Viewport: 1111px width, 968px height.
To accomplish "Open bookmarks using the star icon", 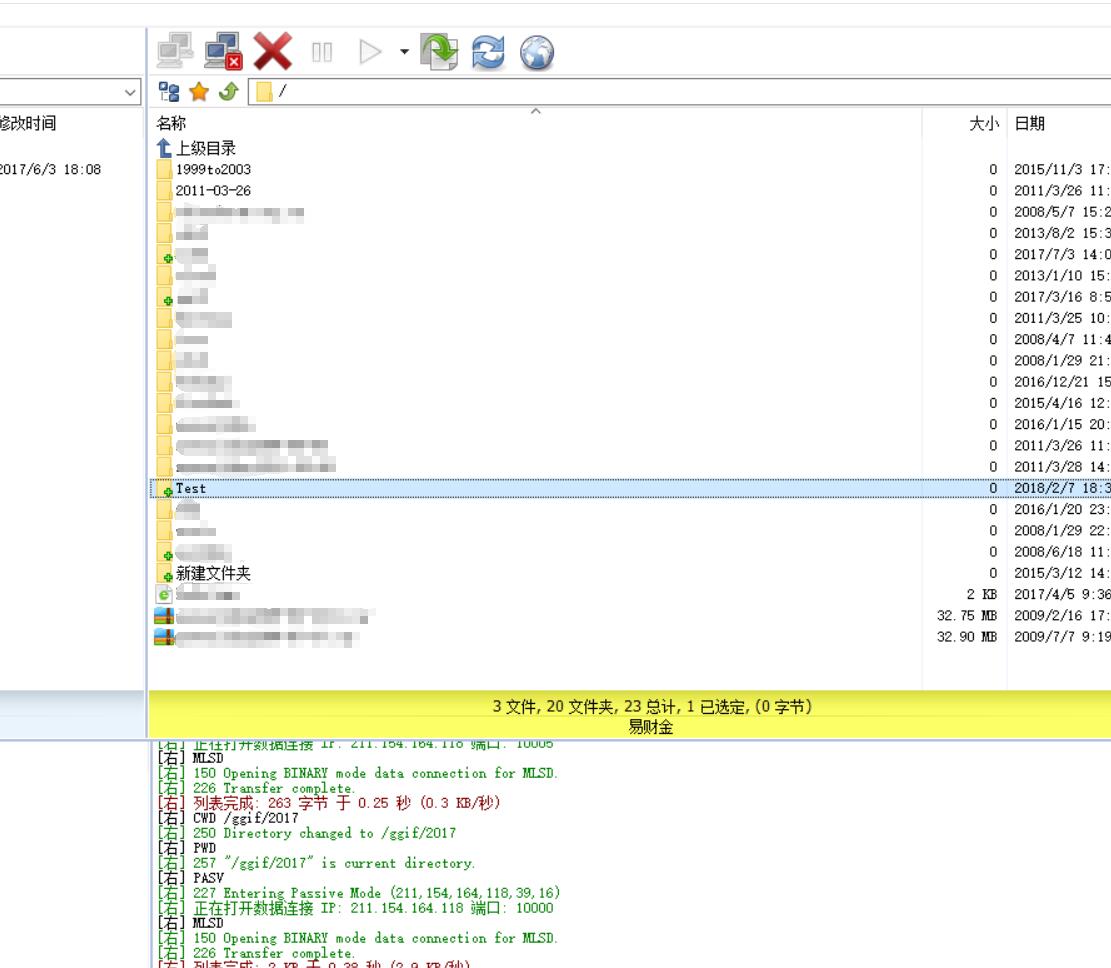I will pyautogui.click(x=199, y=92).
